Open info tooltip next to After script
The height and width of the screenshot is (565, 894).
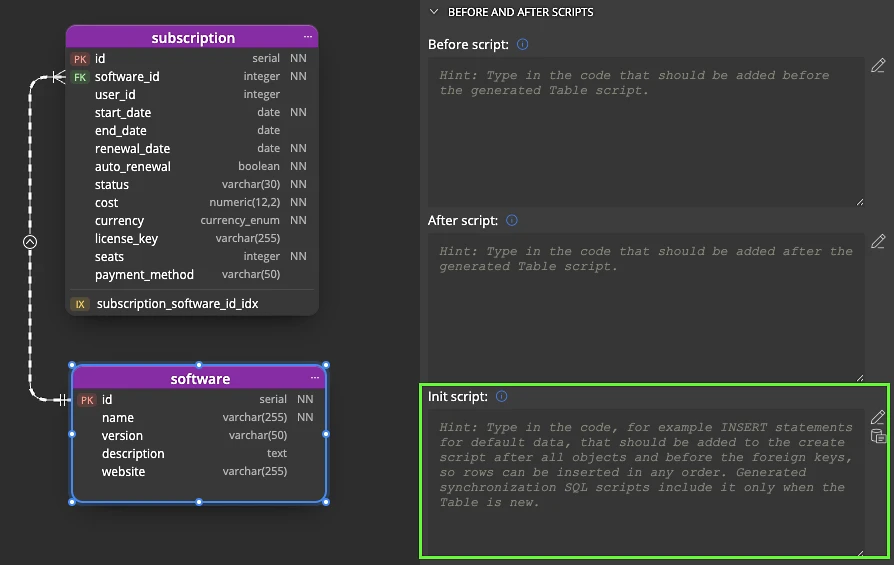click(512, 221)
